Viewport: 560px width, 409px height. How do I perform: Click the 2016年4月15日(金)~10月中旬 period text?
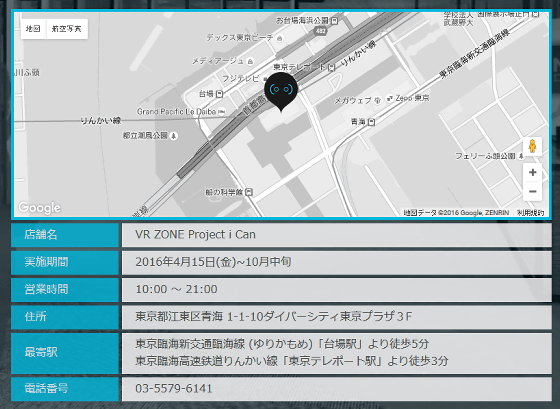213,262
